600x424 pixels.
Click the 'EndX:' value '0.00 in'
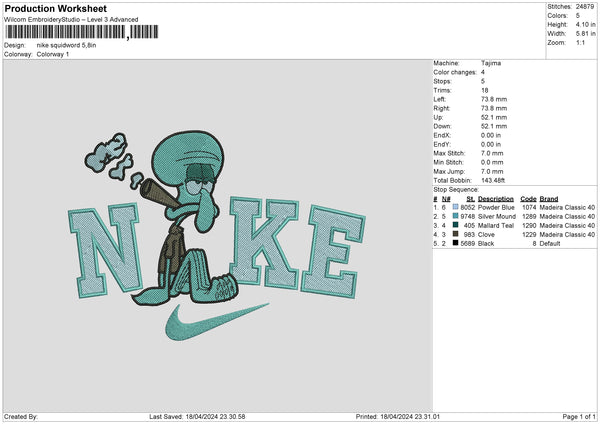[491, 135]
